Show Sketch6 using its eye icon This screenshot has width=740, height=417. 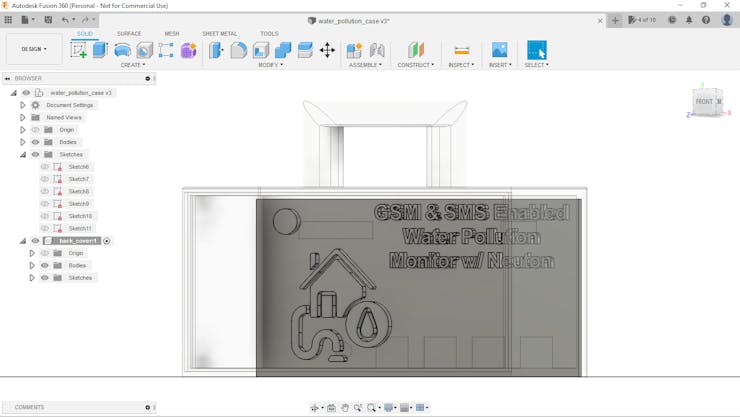(x=45, y=167)
